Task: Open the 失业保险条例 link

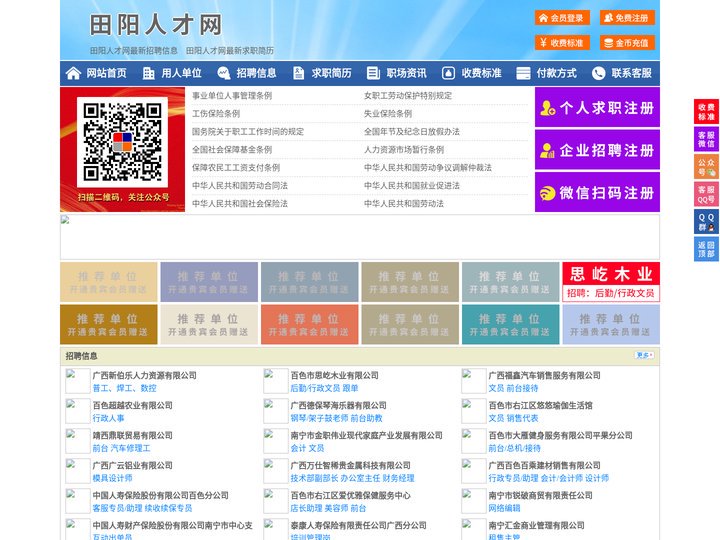Action: tap(388, 113)
